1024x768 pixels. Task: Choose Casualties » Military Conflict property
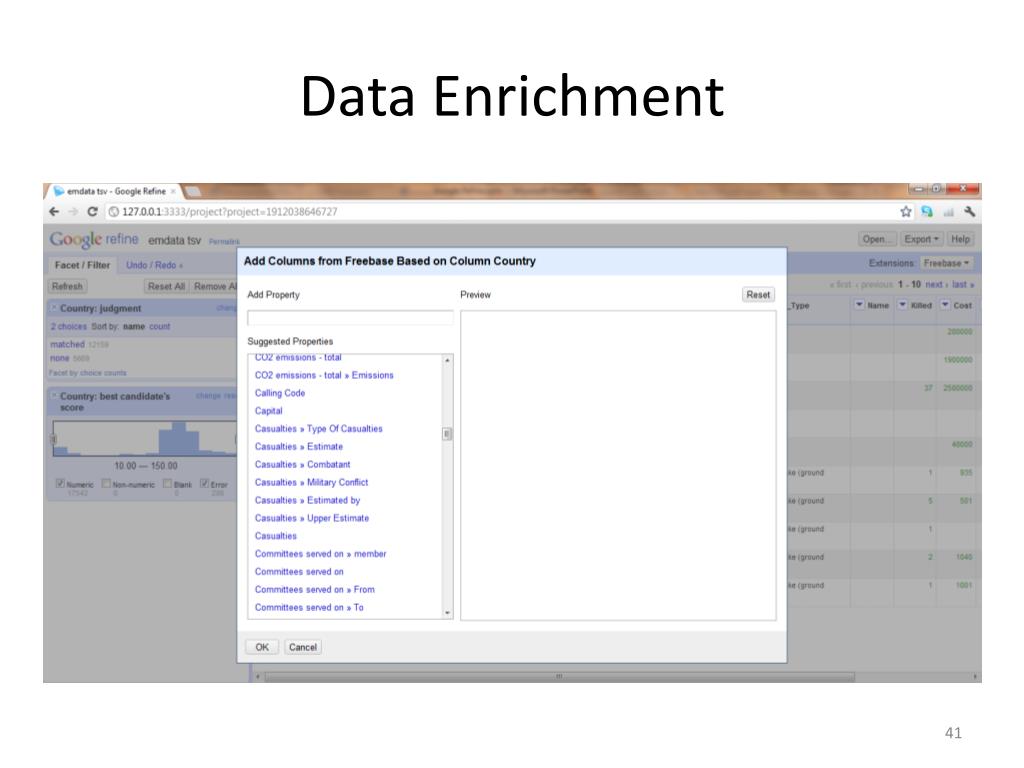pos(312,483)
